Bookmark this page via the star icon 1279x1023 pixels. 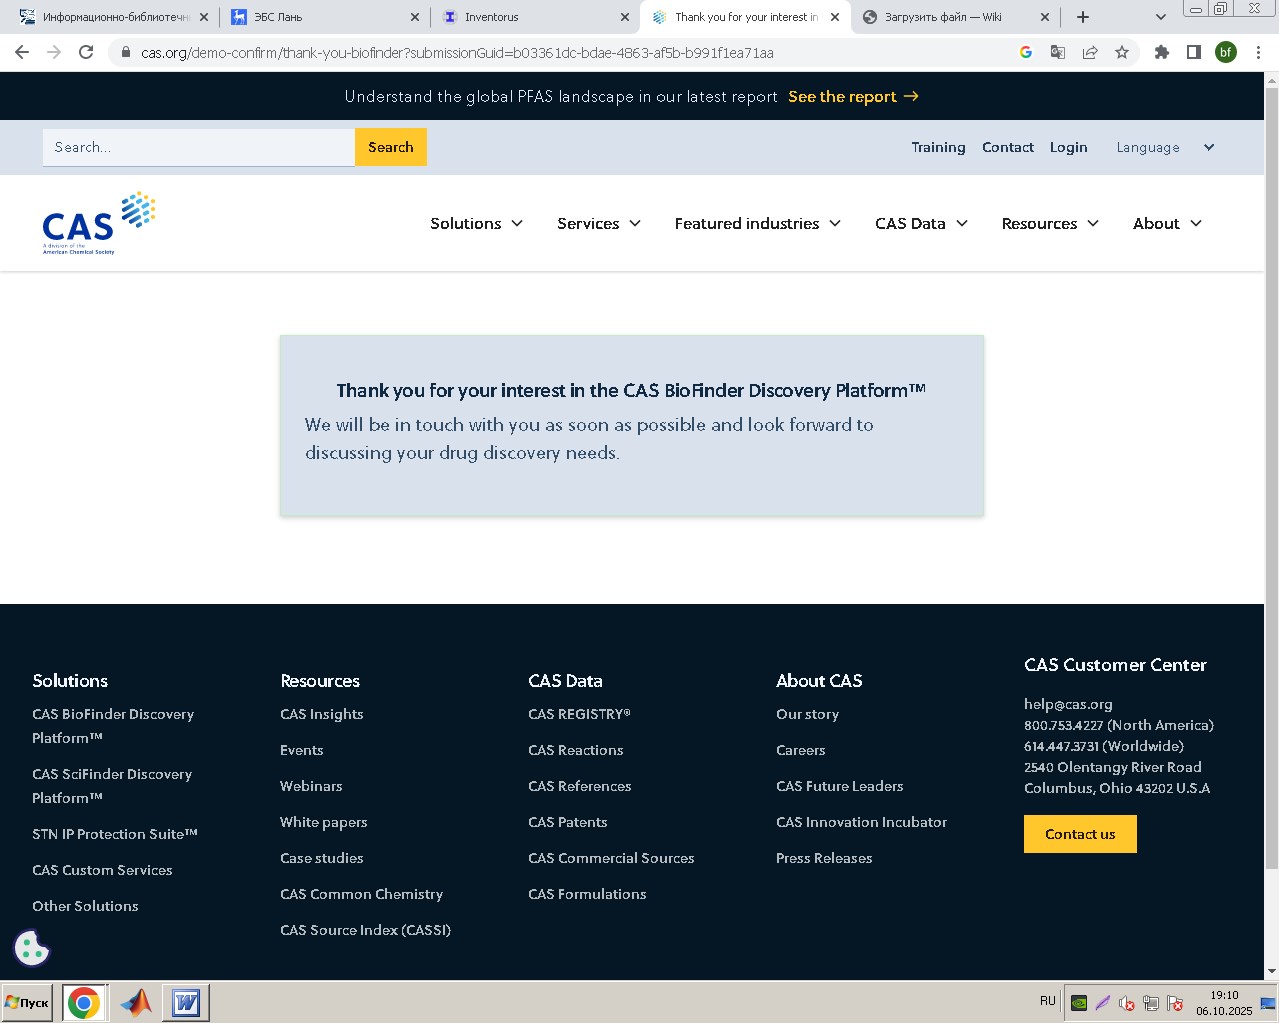pyautogui.click(x=1122, y=52)
